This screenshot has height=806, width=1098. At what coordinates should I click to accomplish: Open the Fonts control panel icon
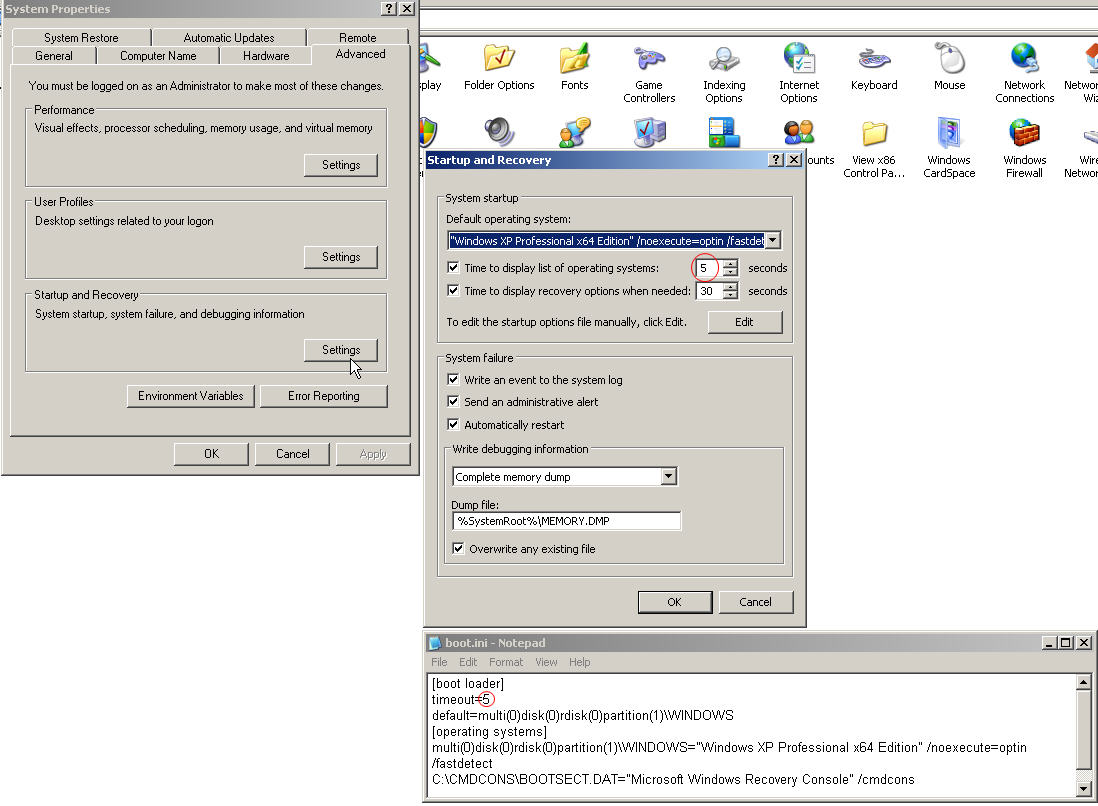click(574, 68)
